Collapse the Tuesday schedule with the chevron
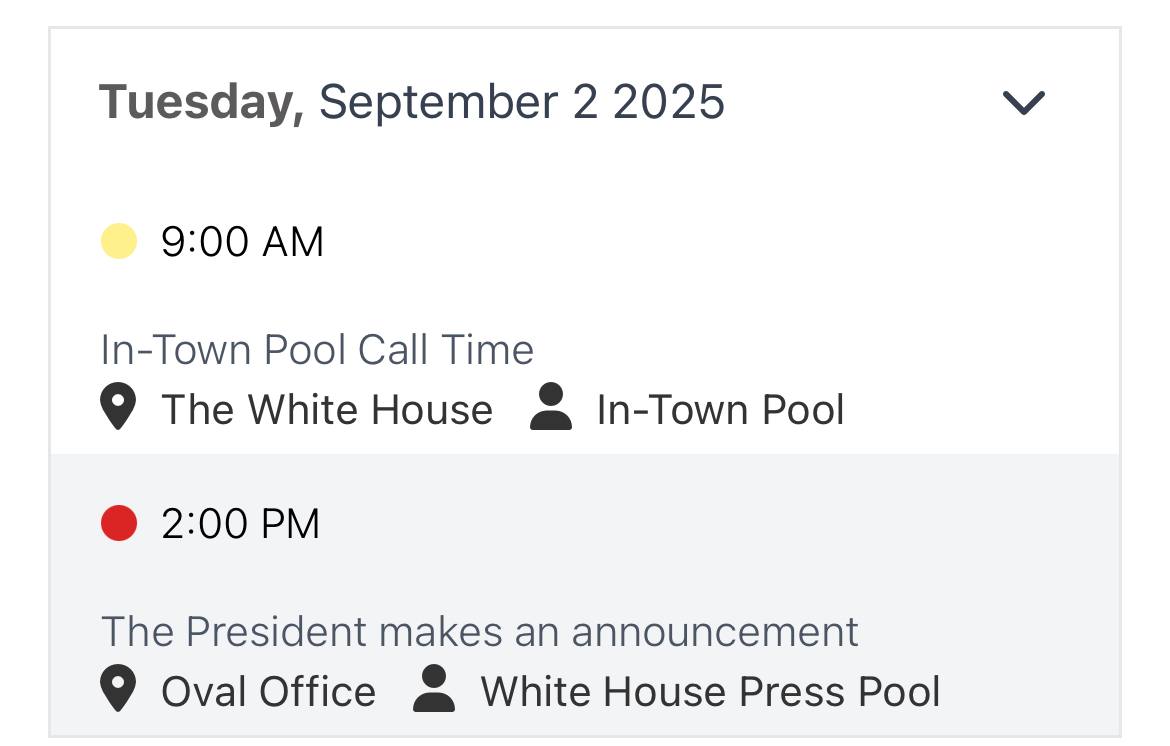 tap(1023, 102)
